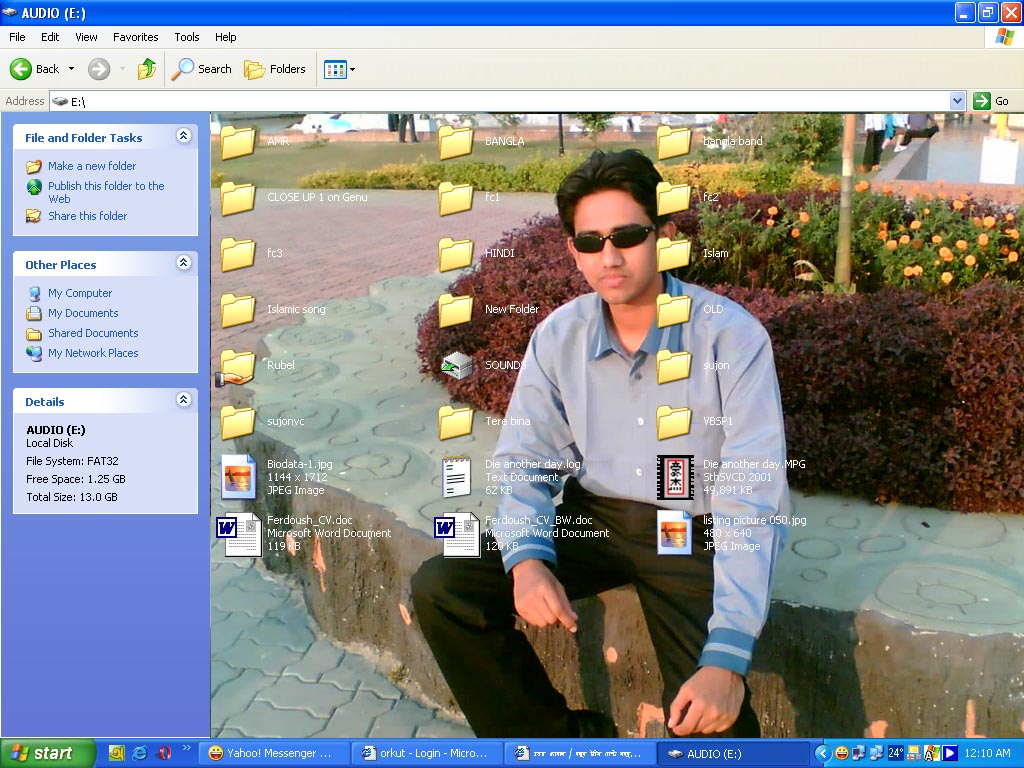Go to My Documents link
Viewport: 1024px width, 768px height.
(83, 313)
